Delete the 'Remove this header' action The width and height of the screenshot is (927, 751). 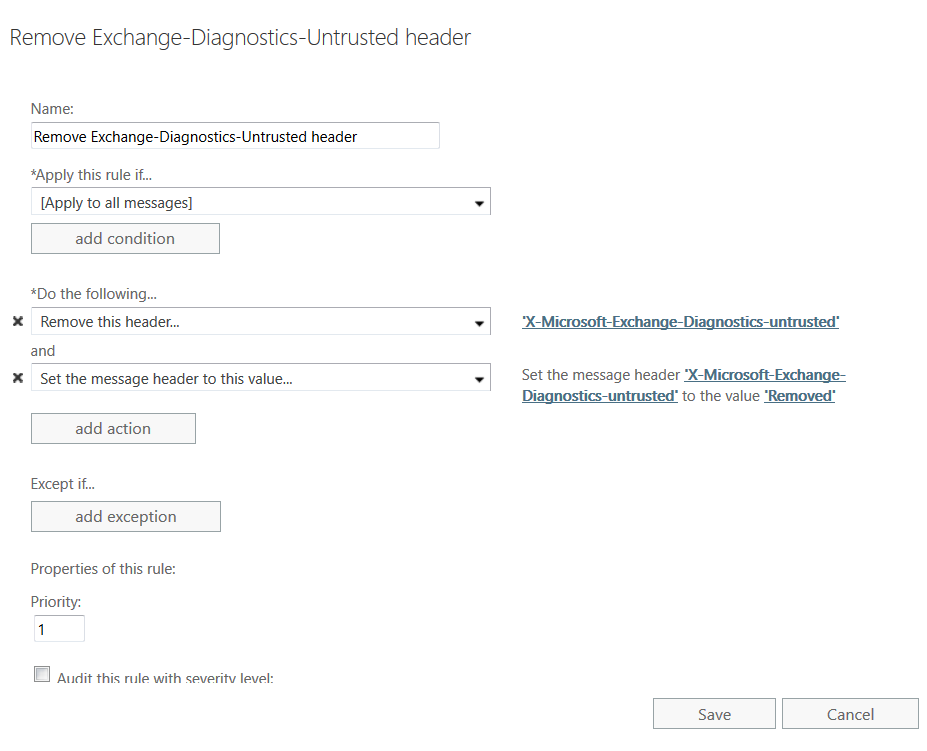pos(17,322)
